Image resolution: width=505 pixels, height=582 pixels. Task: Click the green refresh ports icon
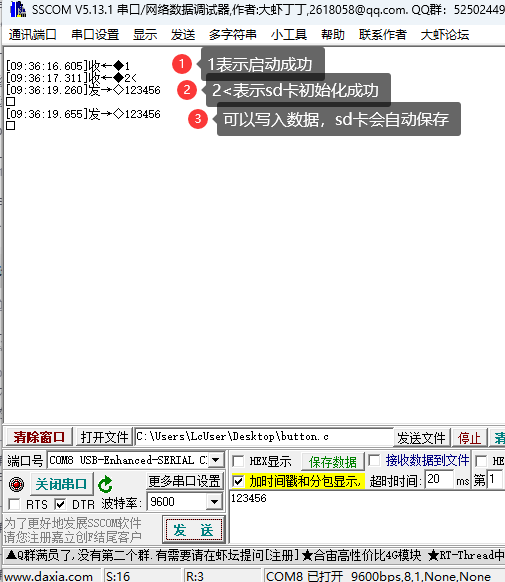click(105, 484)
